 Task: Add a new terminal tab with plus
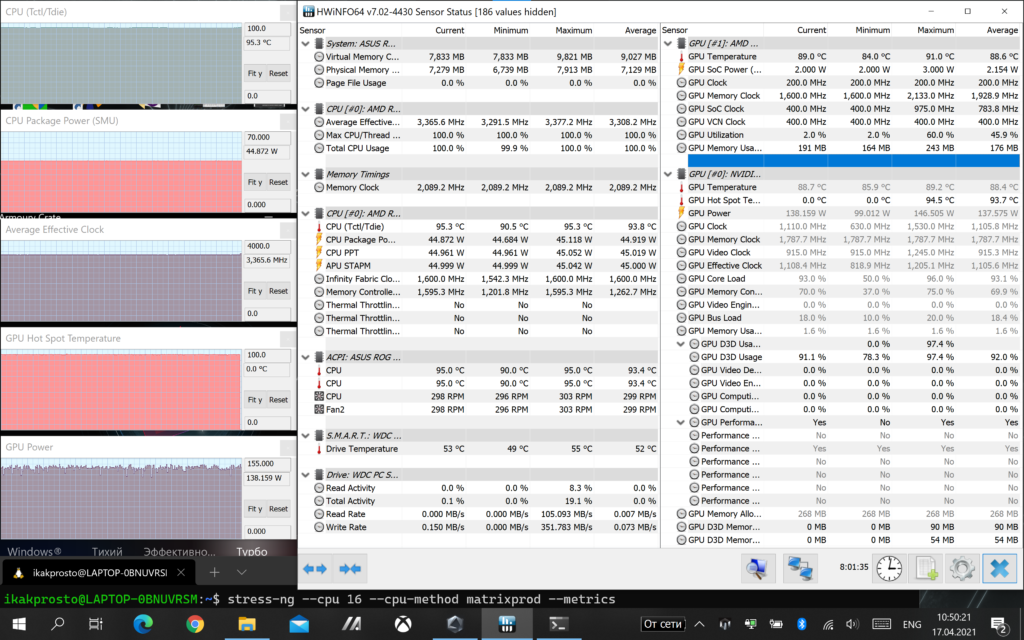coord(214,573)
